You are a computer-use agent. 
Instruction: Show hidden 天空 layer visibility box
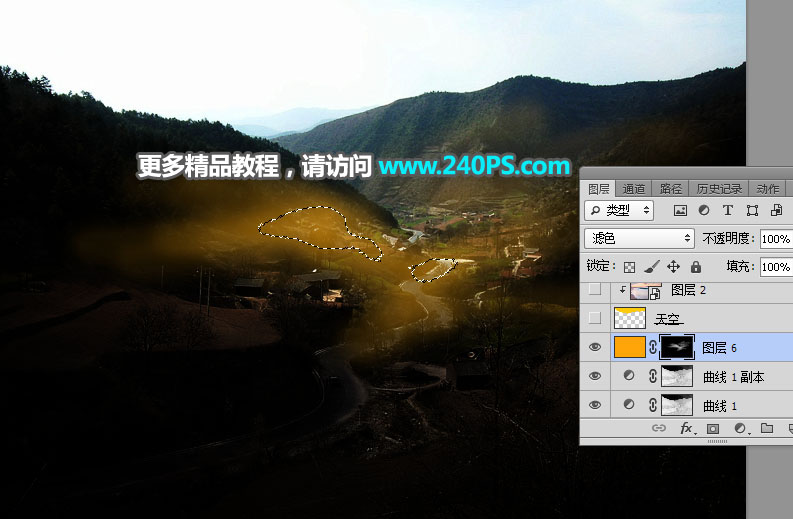[595, 318]
